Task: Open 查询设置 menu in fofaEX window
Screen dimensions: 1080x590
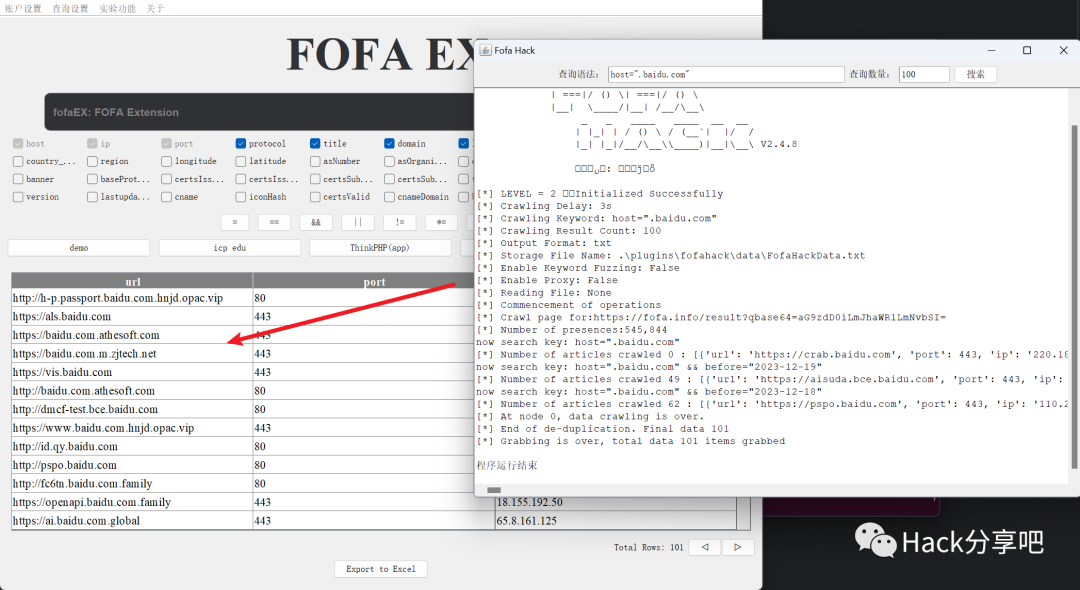Action: (70, 8)
